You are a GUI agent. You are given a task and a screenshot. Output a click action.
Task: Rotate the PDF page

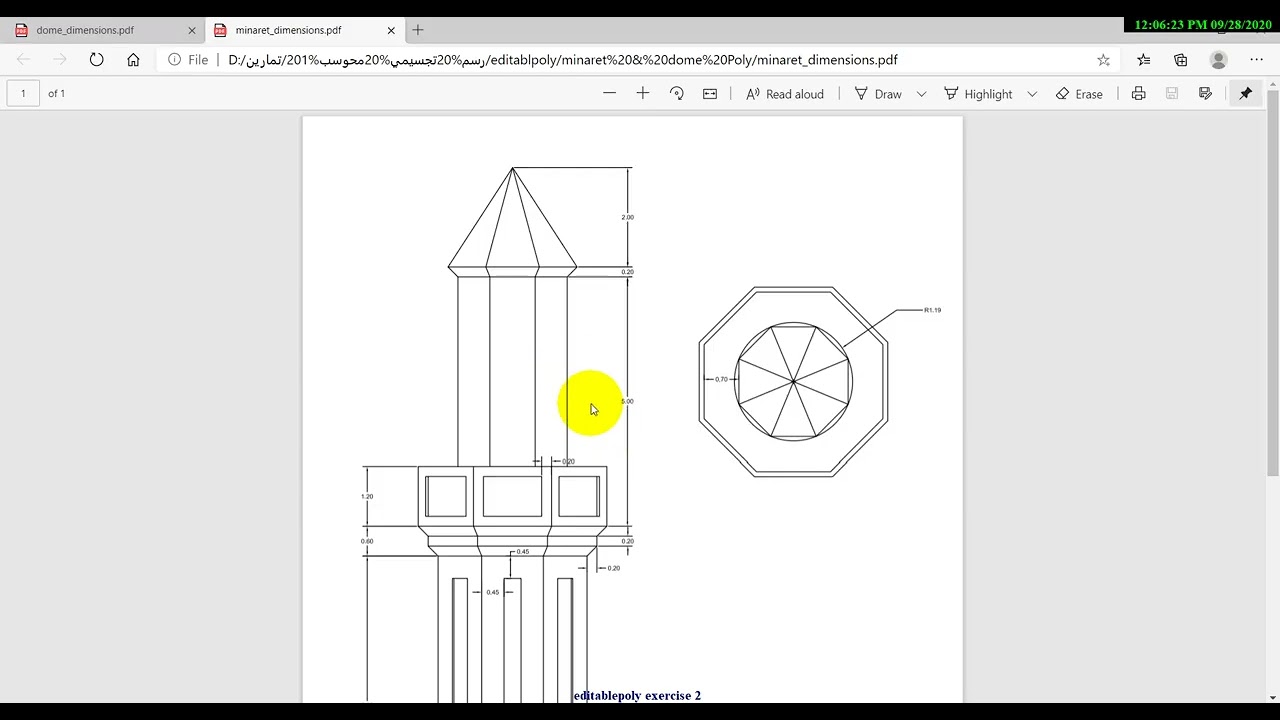point(677,93)
